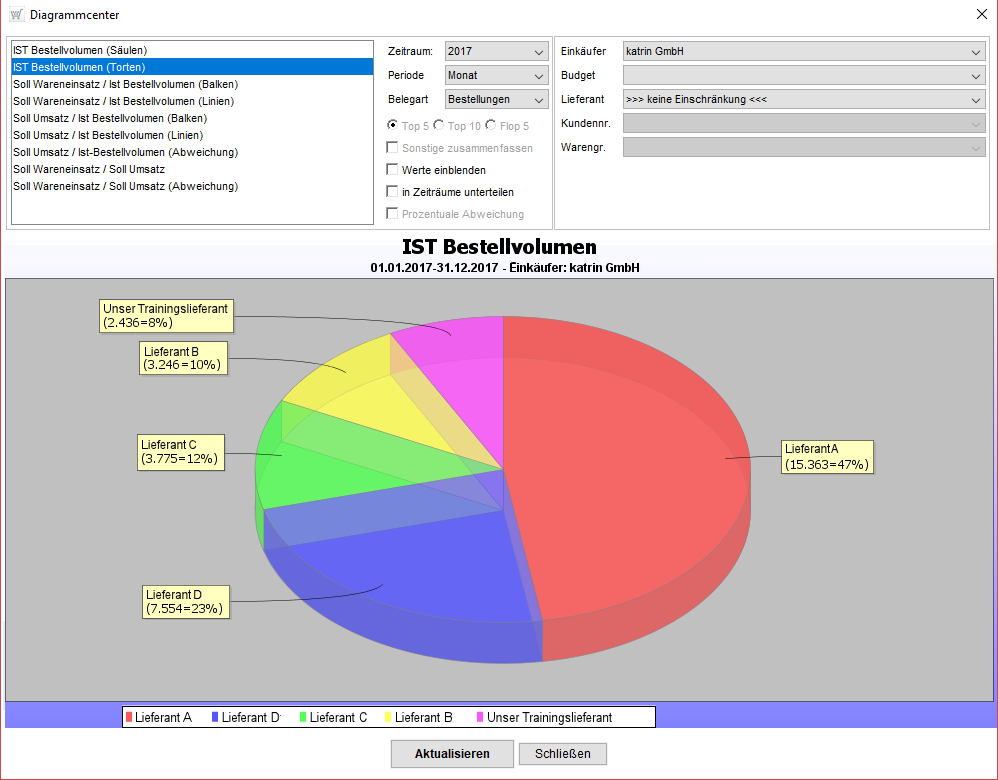Click the magenta Unser Trainingslieferant legend swatch
The image size is (998, 780).
[x=480, y=717]
